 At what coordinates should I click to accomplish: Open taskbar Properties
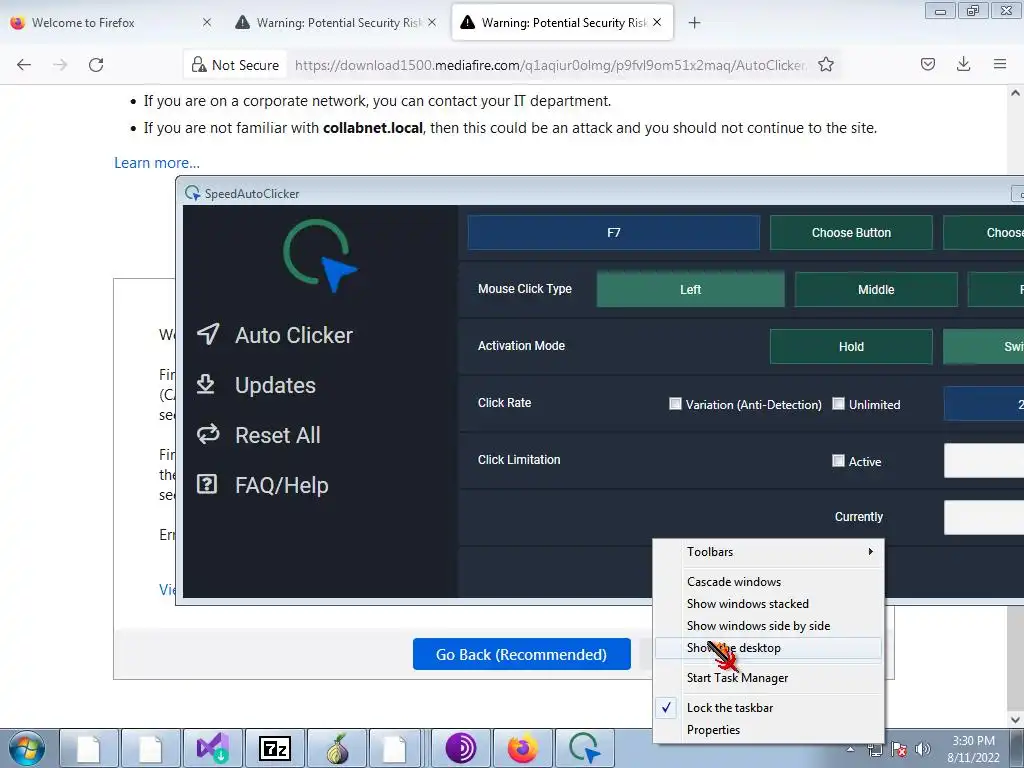coord(768,730)
